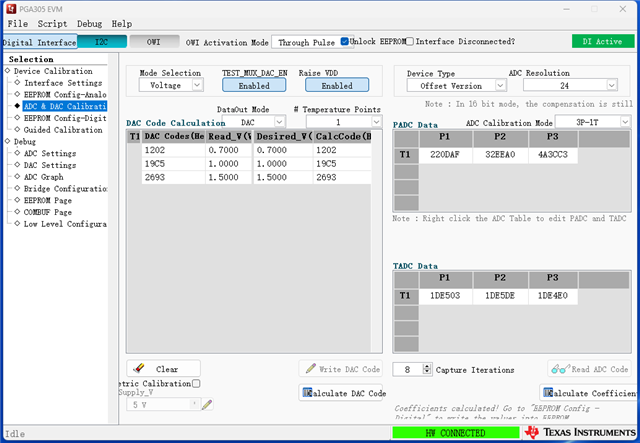This screenshot has width=640, height=443.
Task: Select EEPROM Config-Analog in the tree
Action: click(x=65, y=94)
